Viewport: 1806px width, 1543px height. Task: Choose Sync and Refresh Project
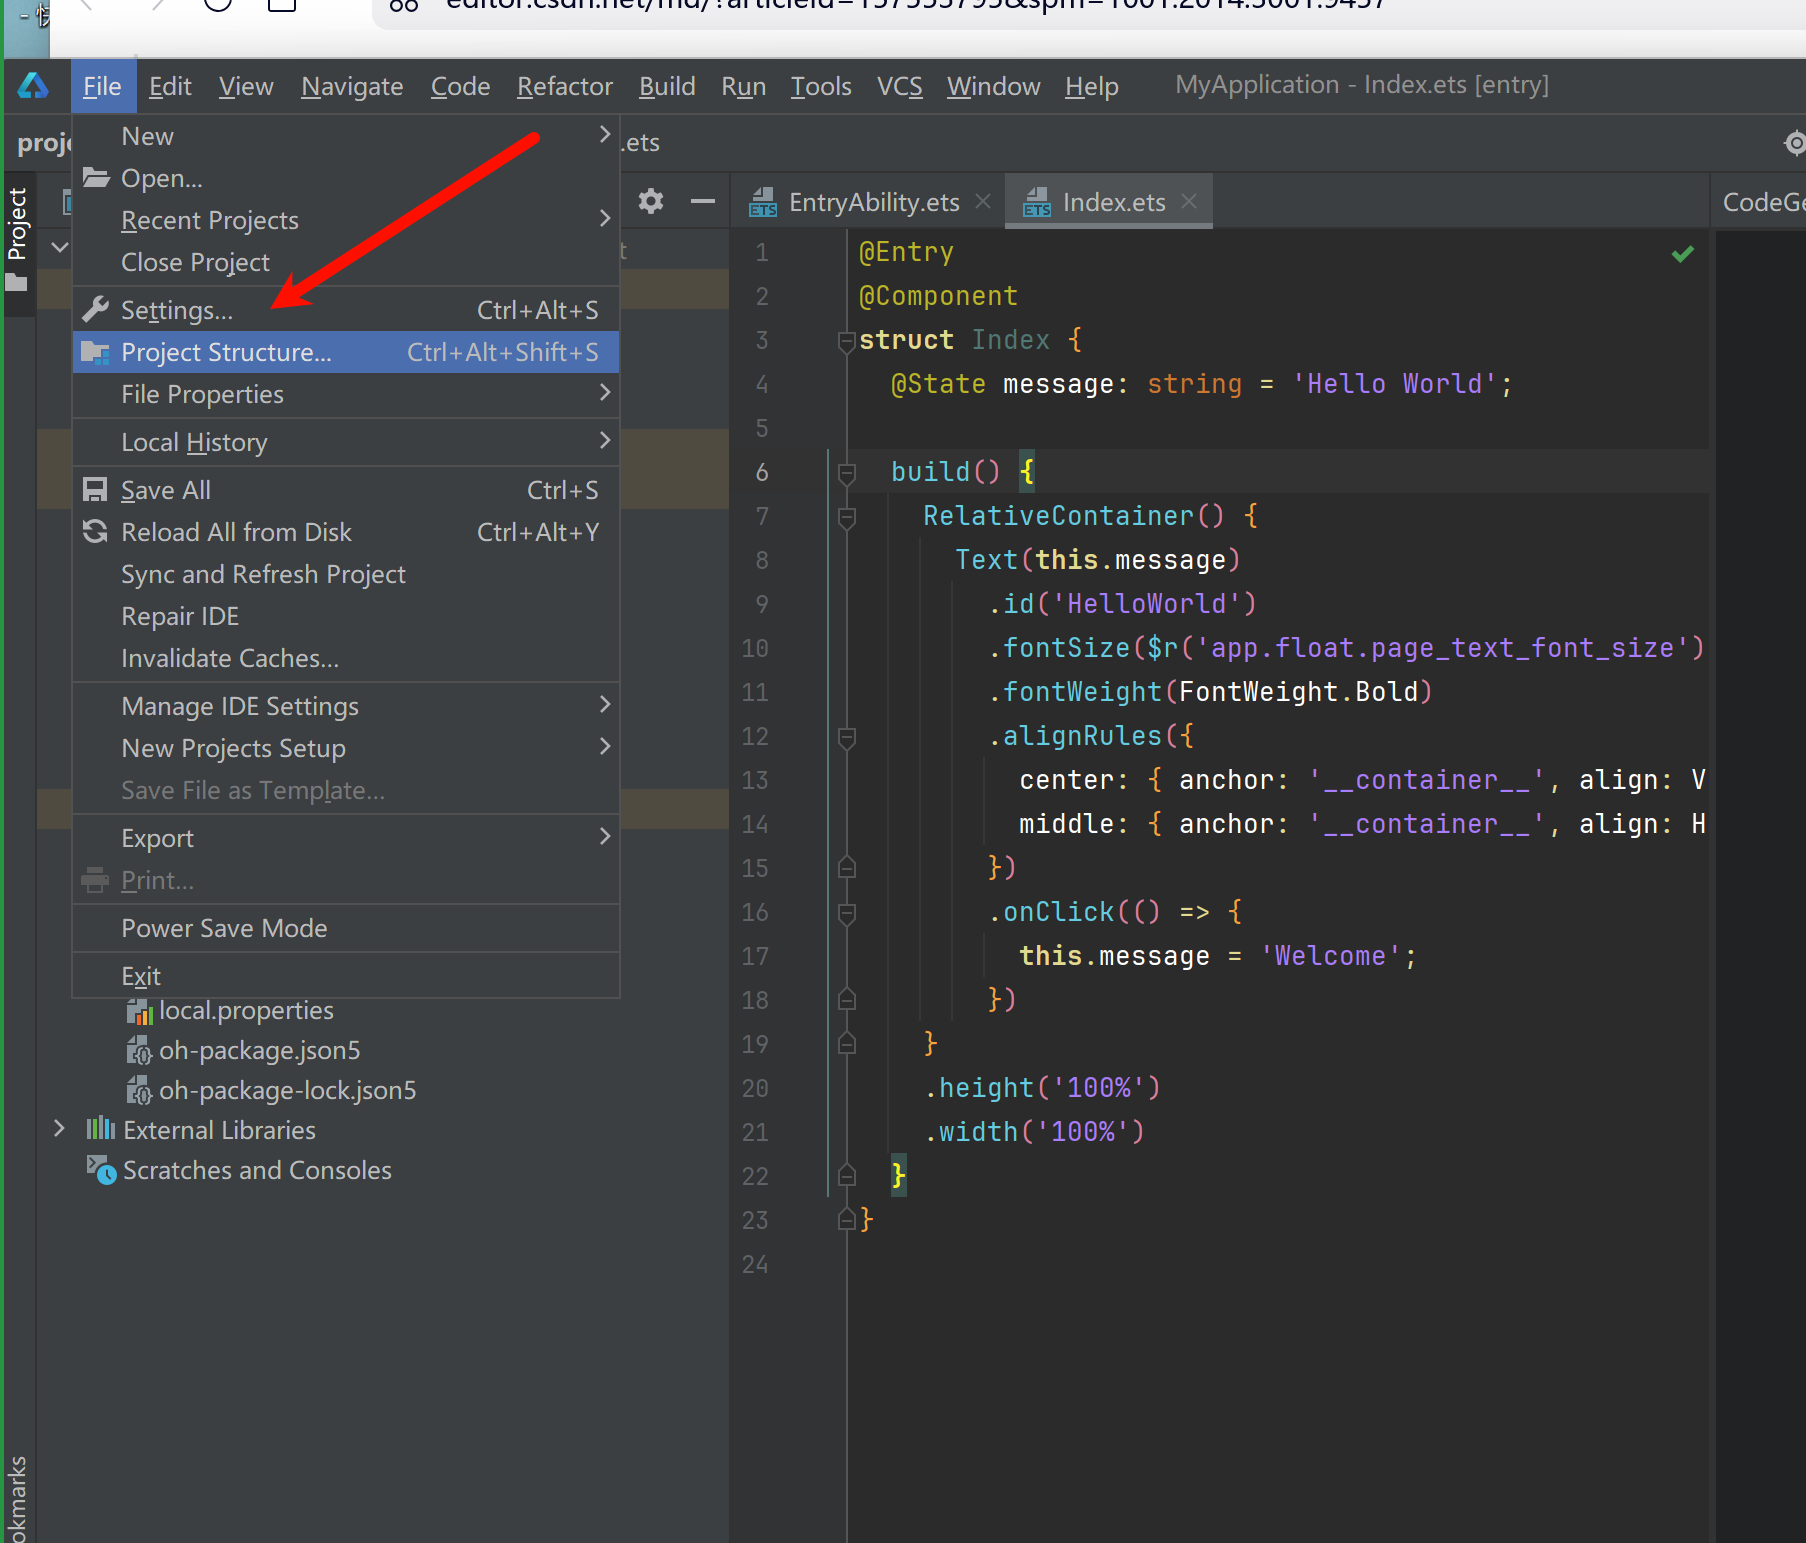point(346,574)
